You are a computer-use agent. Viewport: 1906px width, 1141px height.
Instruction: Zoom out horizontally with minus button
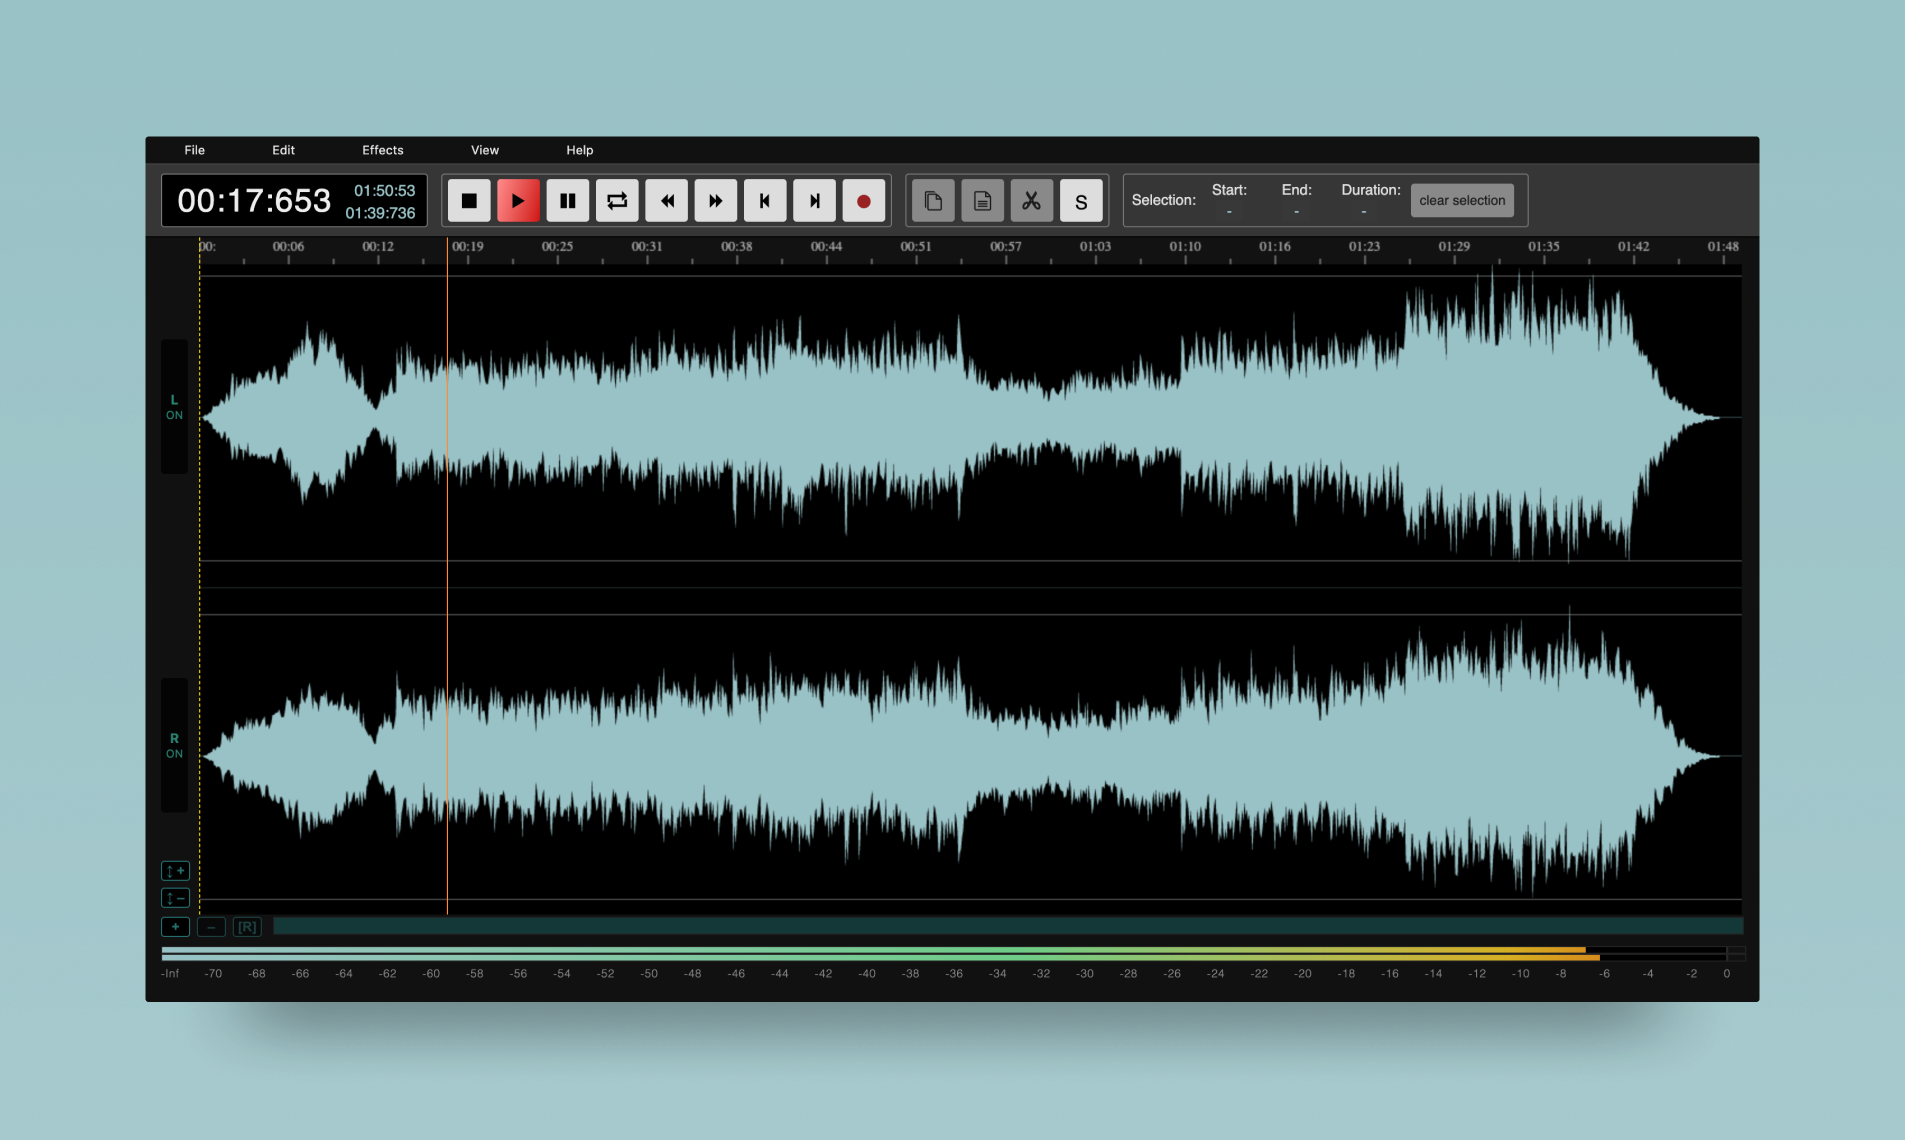pyautogui.click(x=211, y=927)
